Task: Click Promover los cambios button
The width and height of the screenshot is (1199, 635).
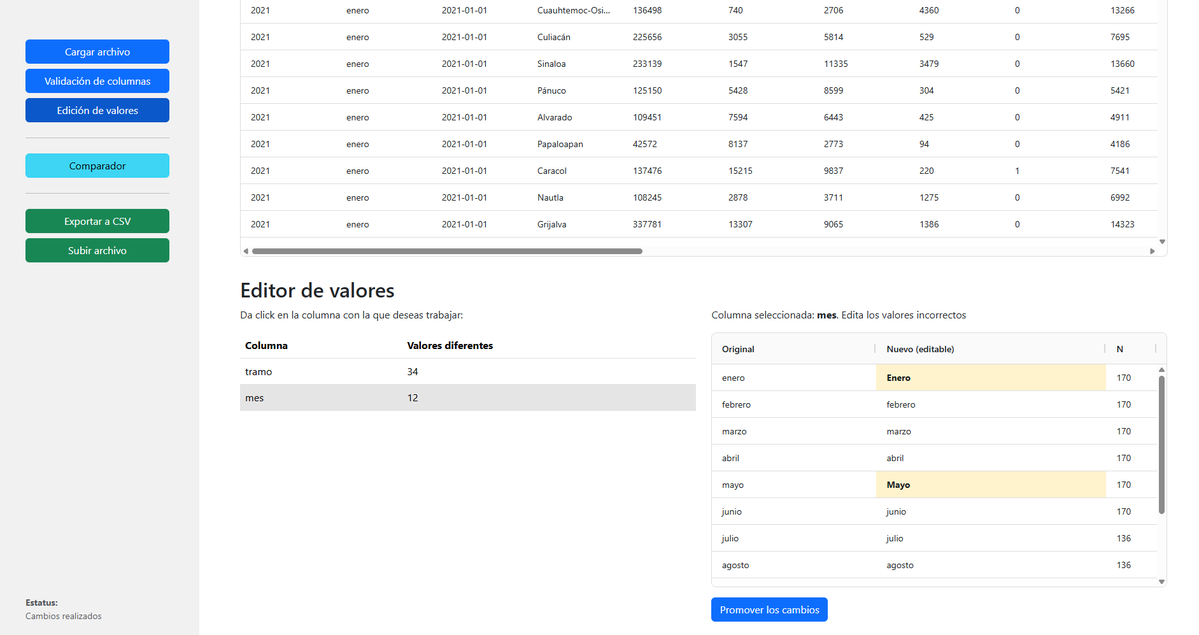Action: click(x=769, y=610)
